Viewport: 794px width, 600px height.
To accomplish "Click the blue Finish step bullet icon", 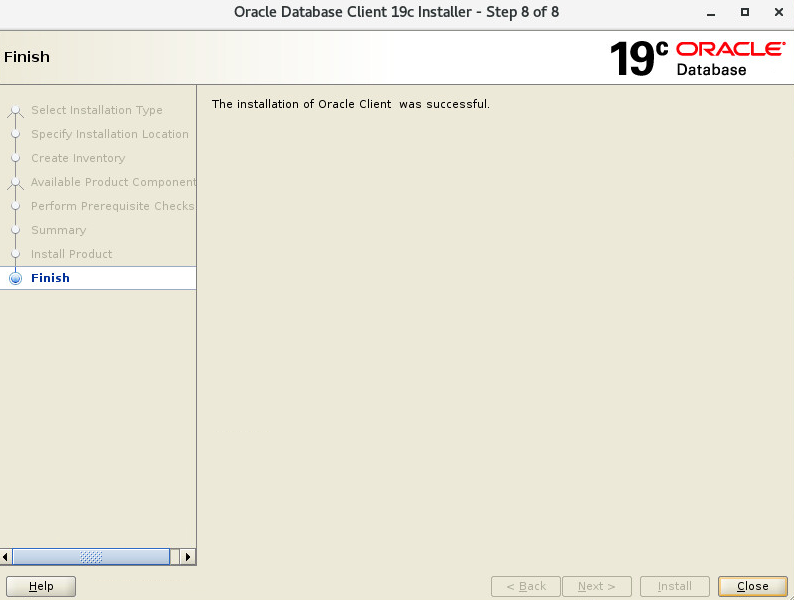I will [16, 278].
